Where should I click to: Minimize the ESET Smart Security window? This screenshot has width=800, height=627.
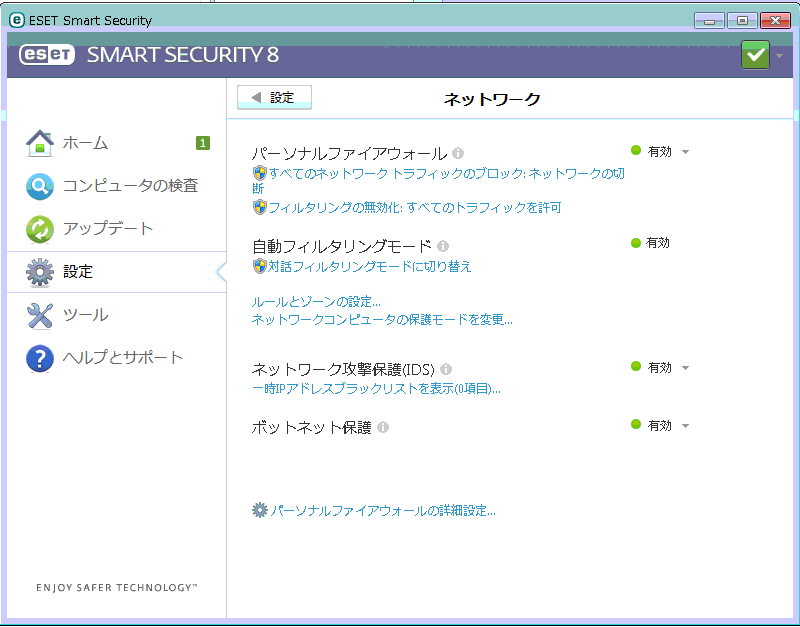(709, 20)
